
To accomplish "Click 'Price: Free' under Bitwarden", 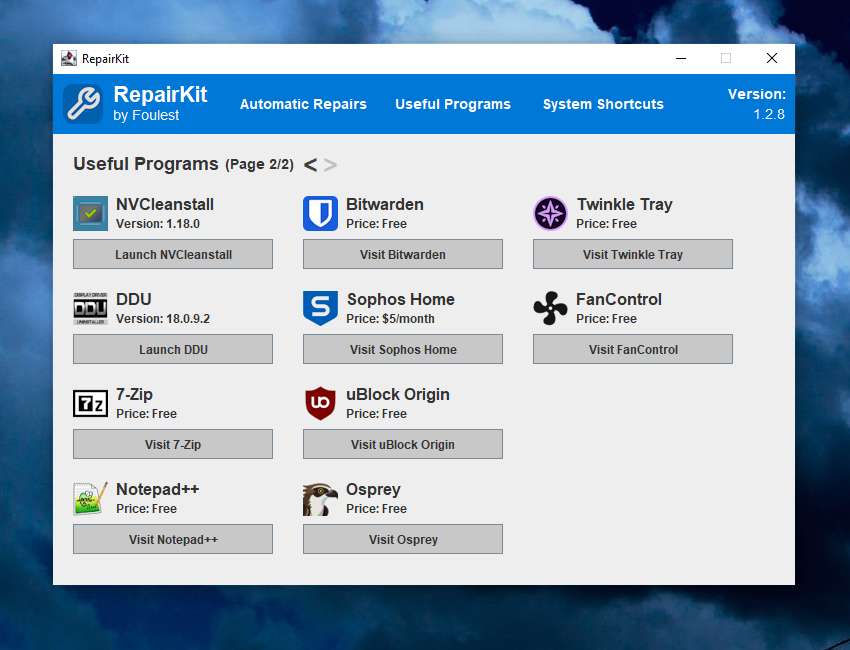I will (377, 224).
